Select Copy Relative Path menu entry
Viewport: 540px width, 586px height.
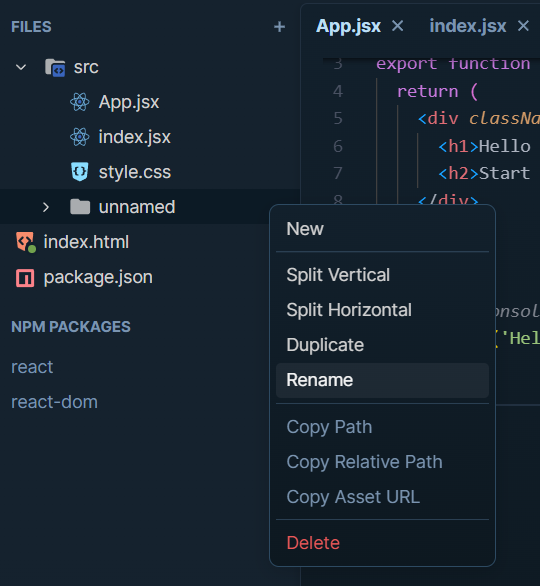click(x=382, y=462)
